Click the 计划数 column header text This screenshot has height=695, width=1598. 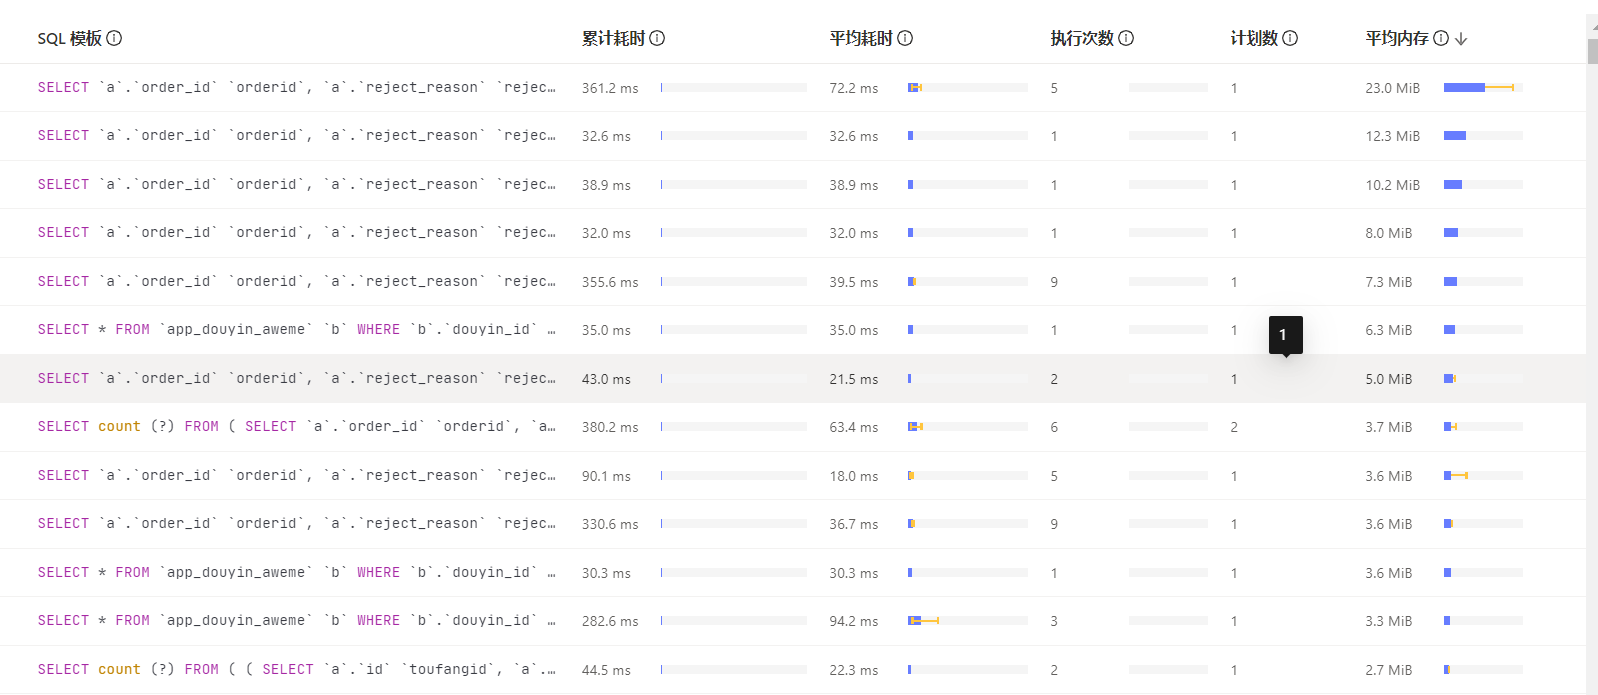(1254, 38)
